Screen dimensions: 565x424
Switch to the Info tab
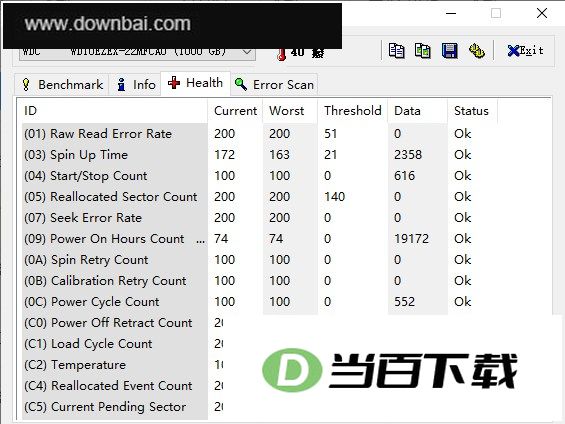coord(136,85)
